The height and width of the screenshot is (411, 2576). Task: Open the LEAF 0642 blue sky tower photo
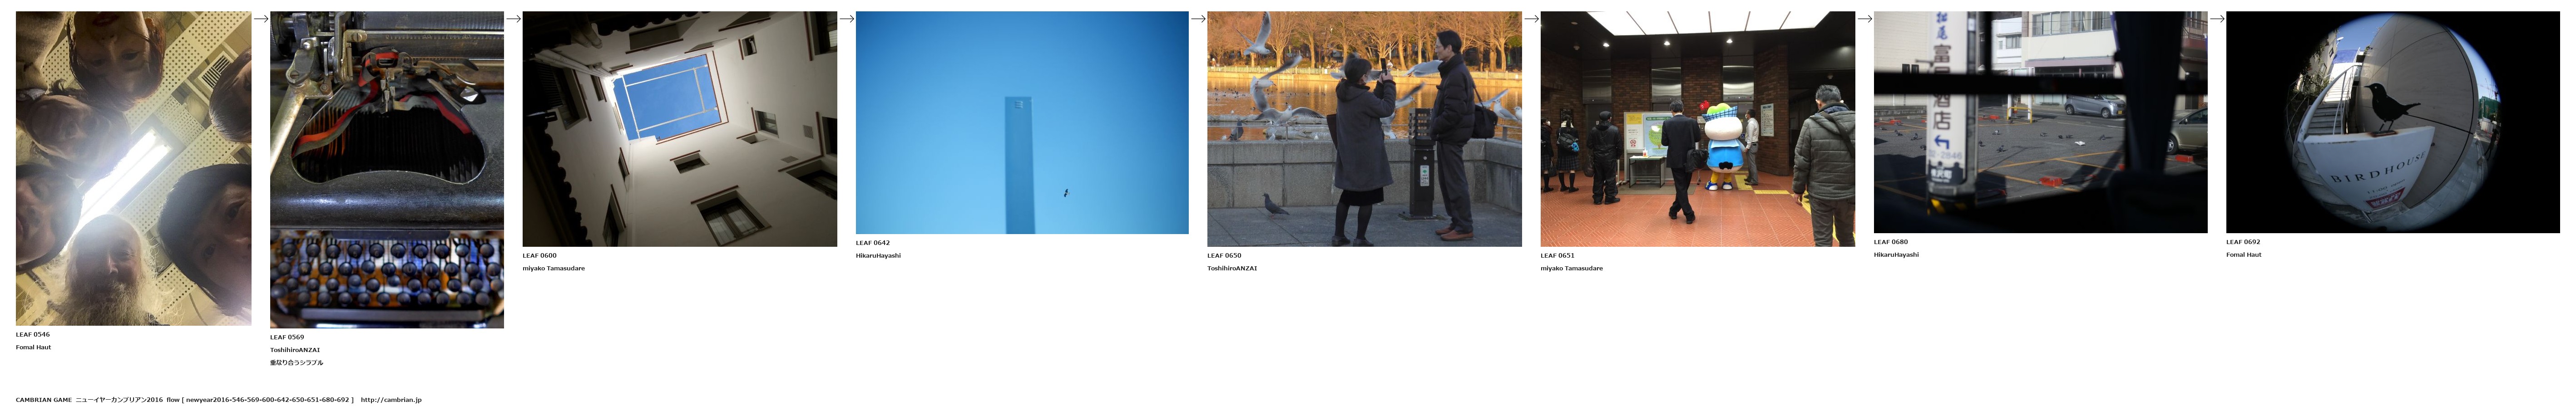[1022, 123]
